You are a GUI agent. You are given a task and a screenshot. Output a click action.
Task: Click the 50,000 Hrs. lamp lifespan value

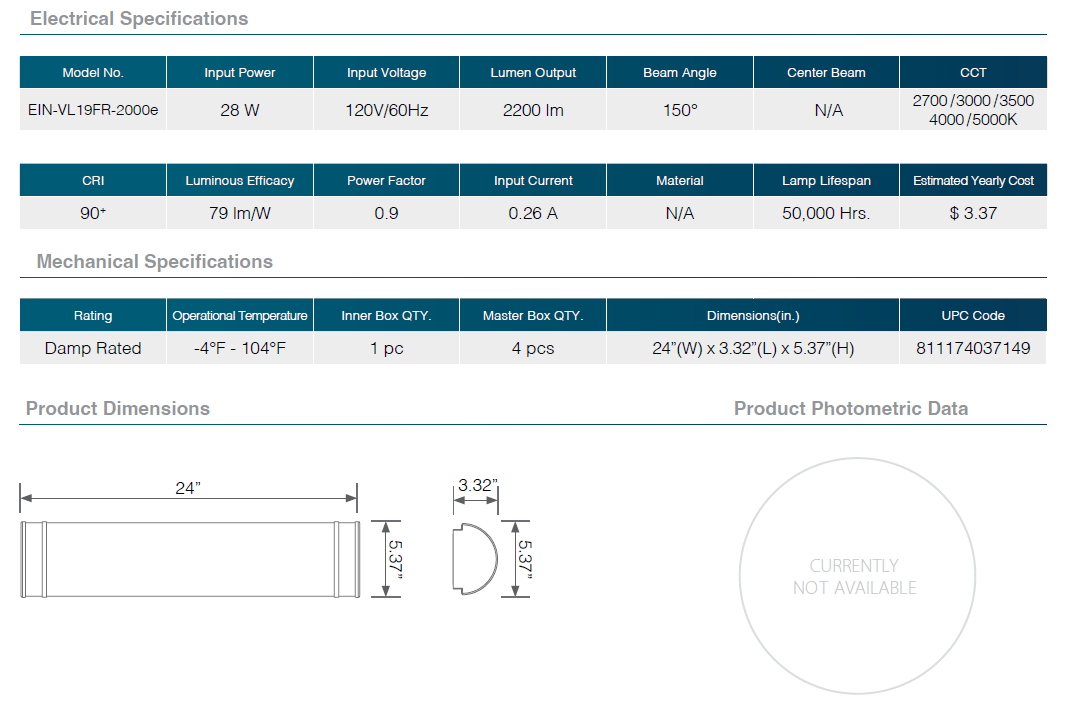pos(826,213)
